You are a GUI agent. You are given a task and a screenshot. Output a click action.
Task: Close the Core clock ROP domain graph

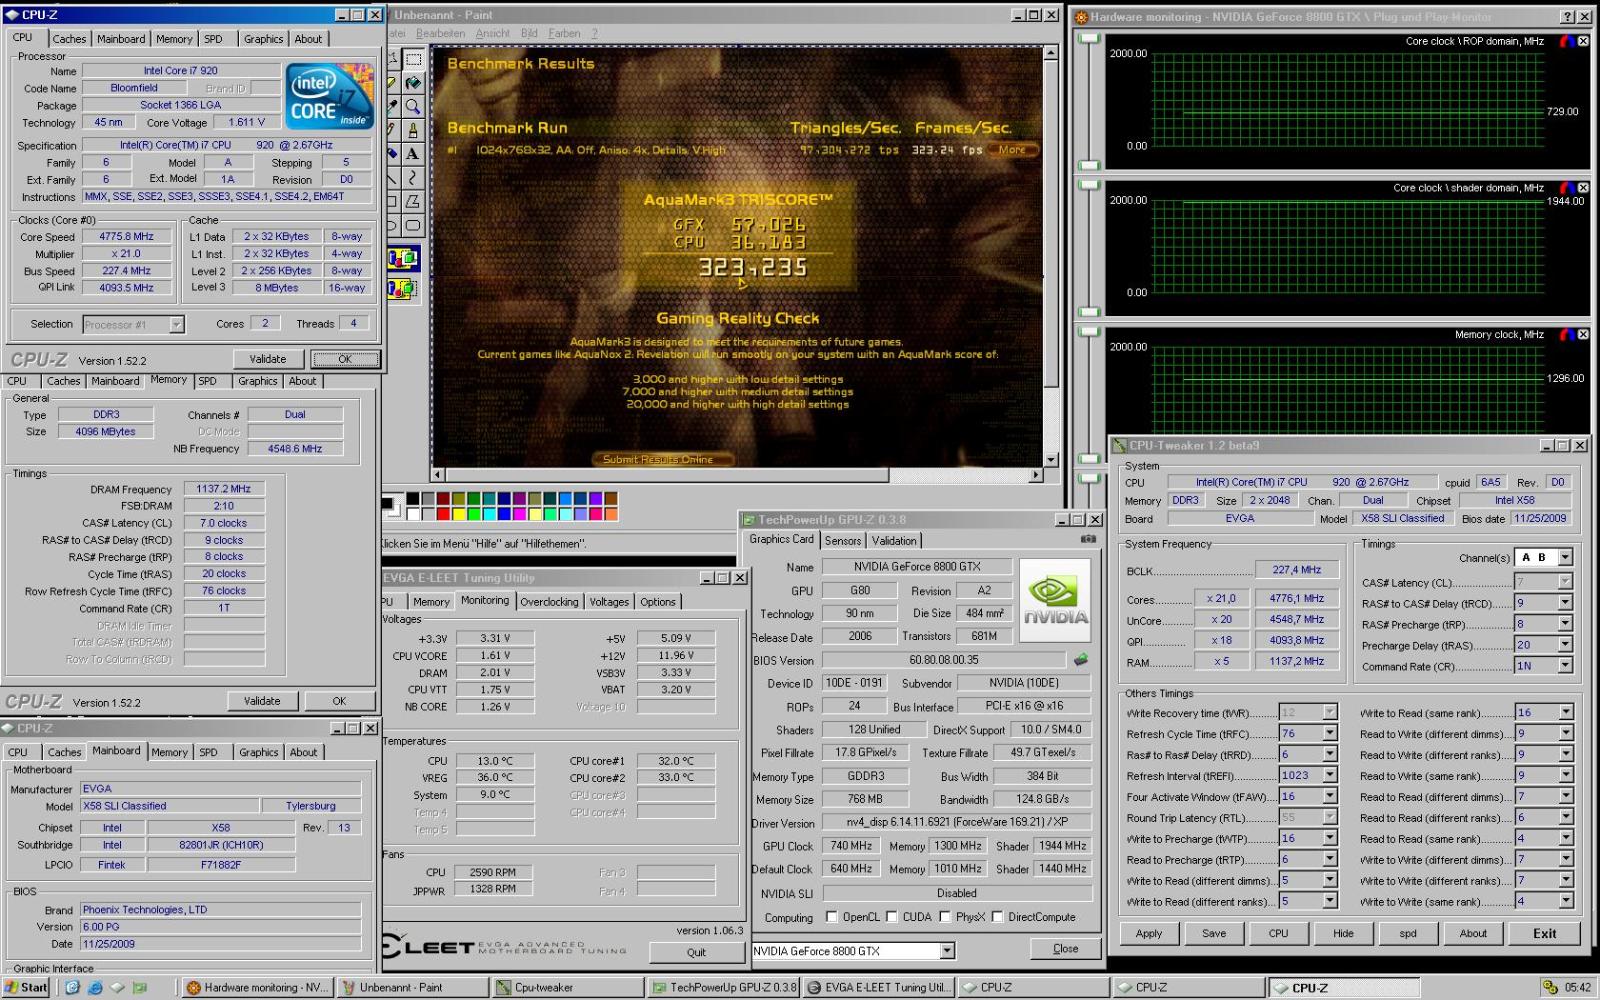pos(1583,41)
